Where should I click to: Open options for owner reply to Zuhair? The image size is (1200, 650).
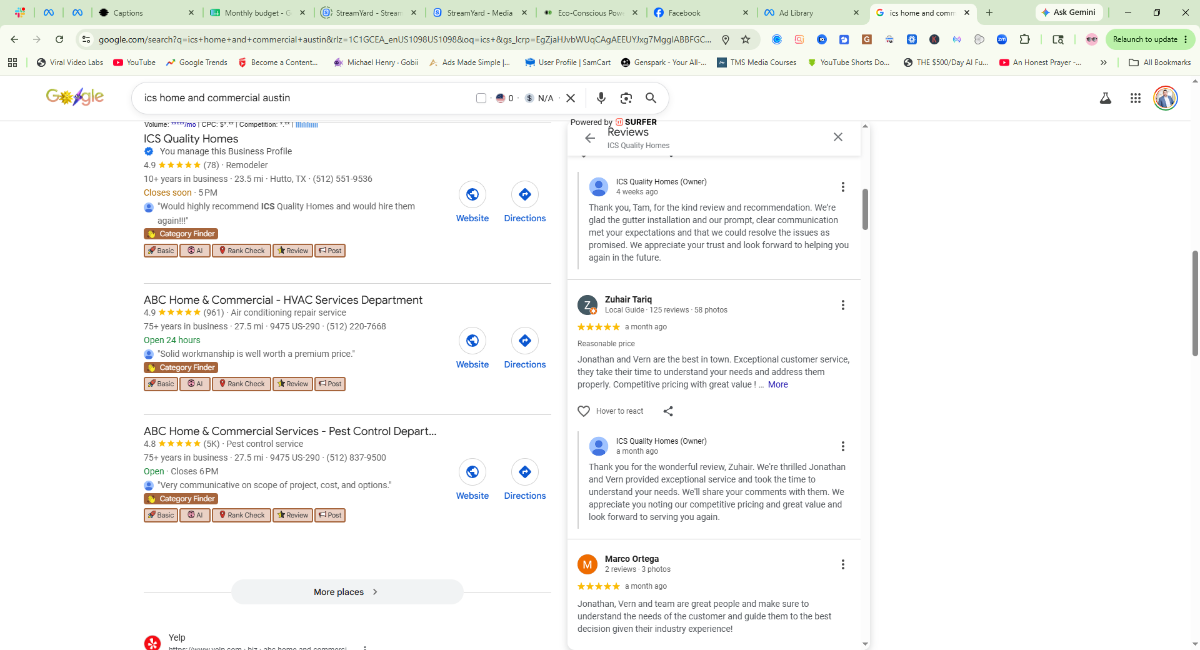pyautogui.click(x=843, y=446)
